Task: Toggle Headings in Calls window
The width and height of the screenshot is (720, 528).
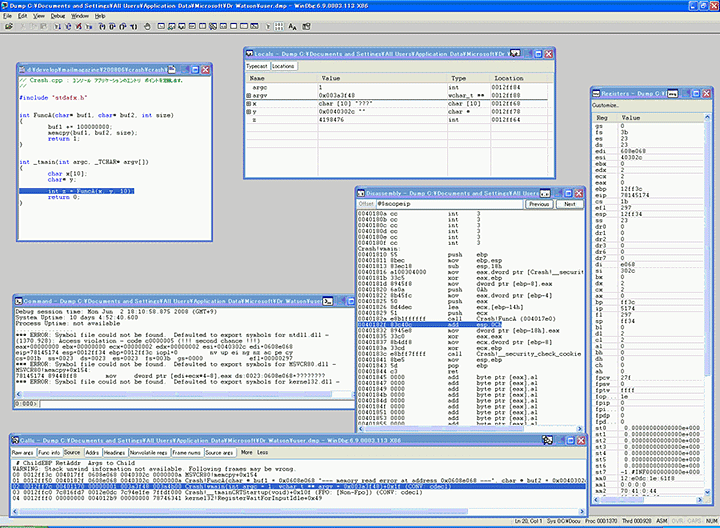Action: [x=114, y=453]
